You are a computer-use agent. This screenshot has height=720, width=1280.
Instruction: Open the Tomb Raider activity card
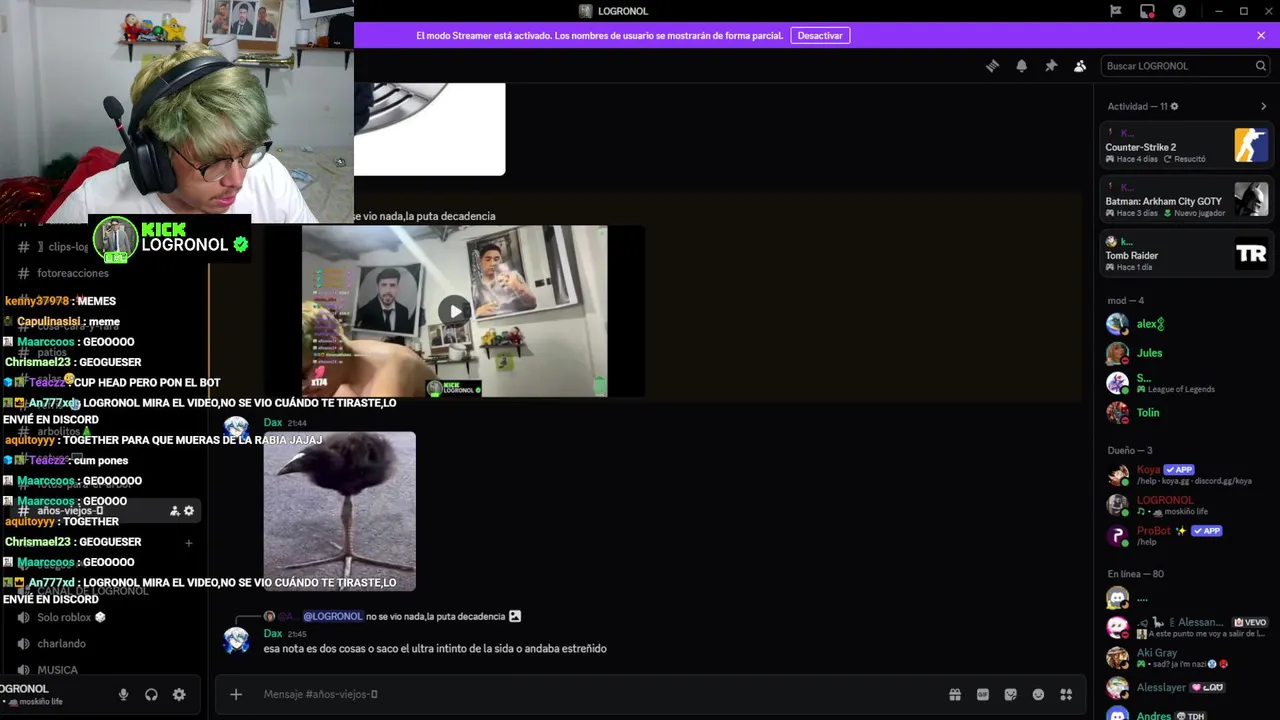click(x=1185, y=254)
